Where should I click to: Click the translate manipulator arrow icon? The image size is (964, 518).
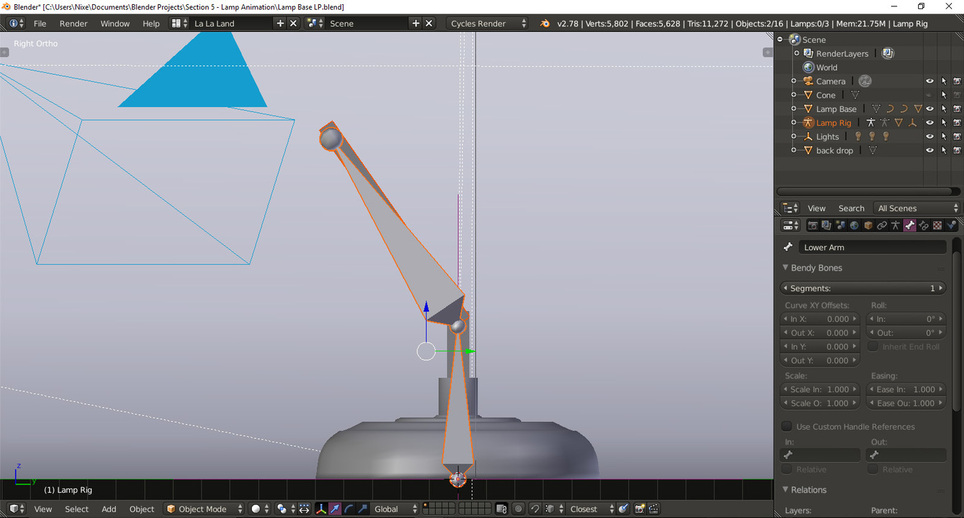pos(334,509)
